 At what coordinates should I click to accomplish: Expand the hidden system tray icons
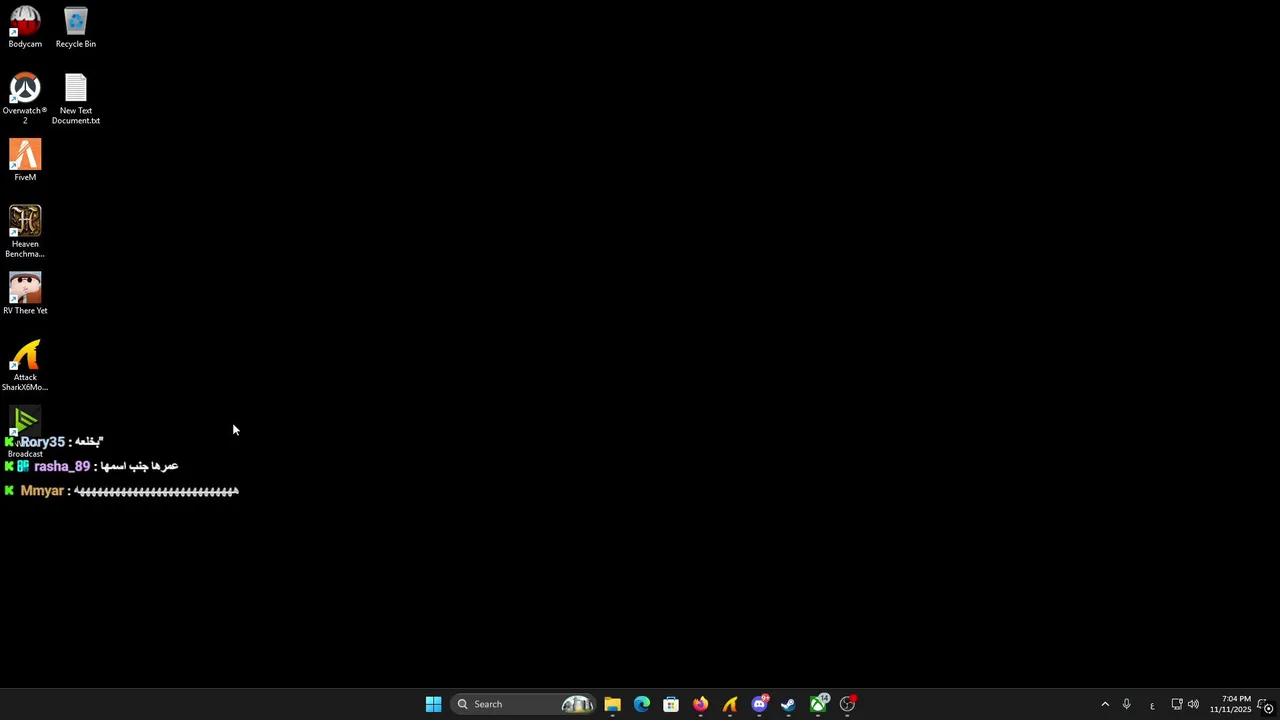[1105, 704]
